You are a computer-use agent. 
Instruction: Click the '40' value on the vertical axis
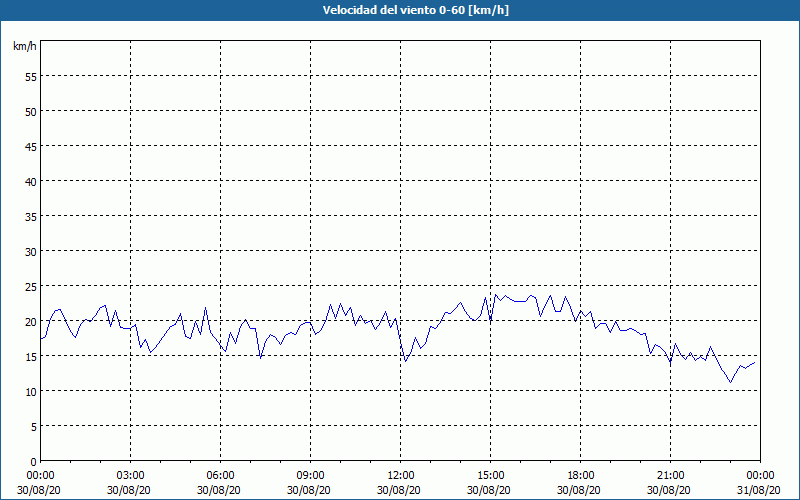[x=31, y=181]
